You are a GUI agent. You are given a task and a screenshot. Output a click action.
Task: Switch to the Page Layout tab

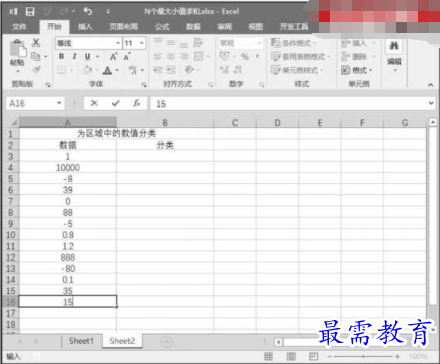pyautogui.click(x=123, y=27)
